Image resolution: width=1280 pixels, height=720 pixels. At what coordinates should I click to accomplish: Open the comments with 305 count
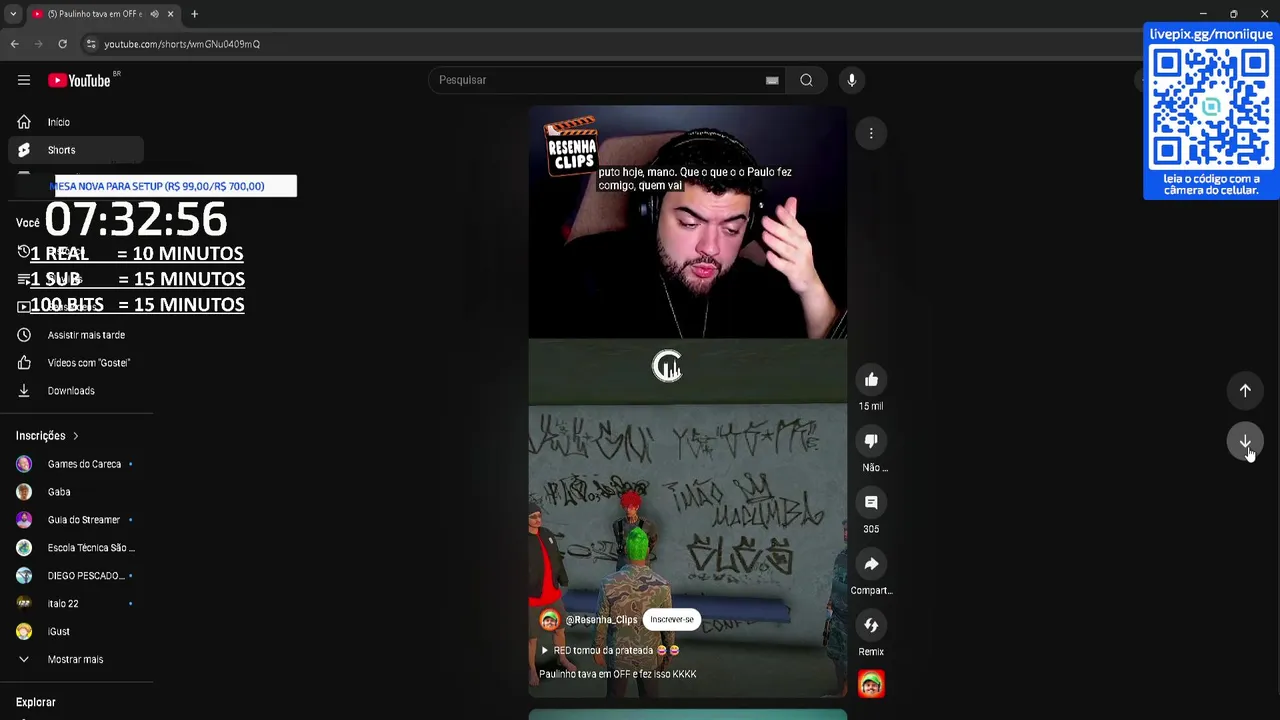[871, 503]
